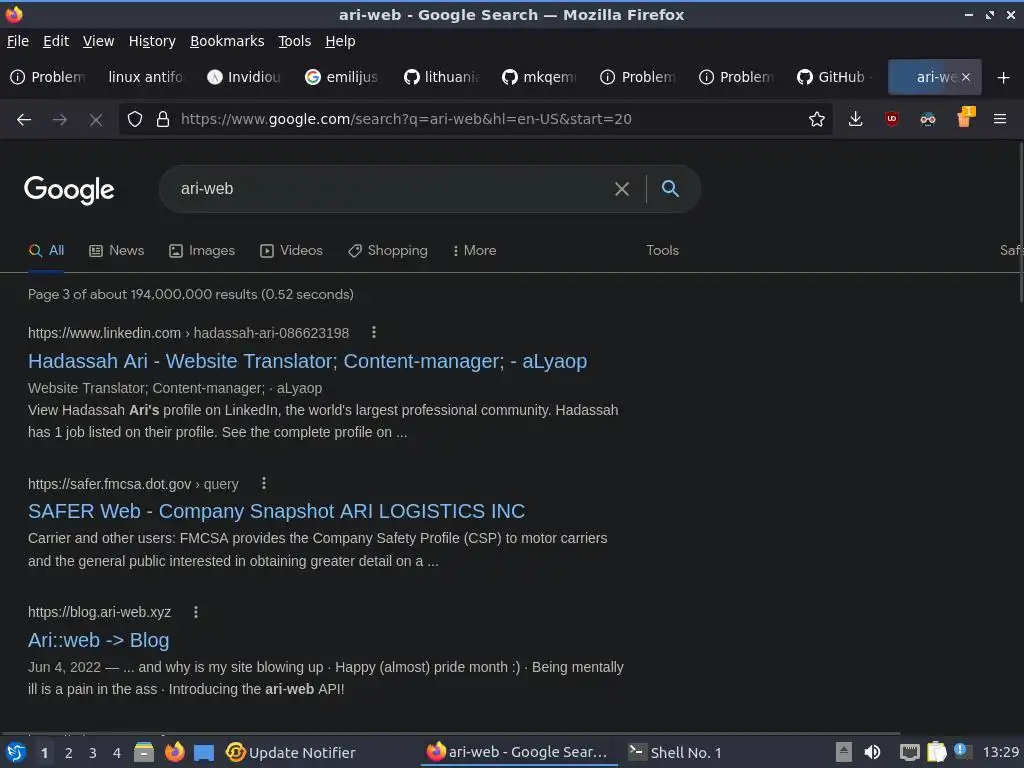Click the padlock site security icon

click(x=163, y=119)
